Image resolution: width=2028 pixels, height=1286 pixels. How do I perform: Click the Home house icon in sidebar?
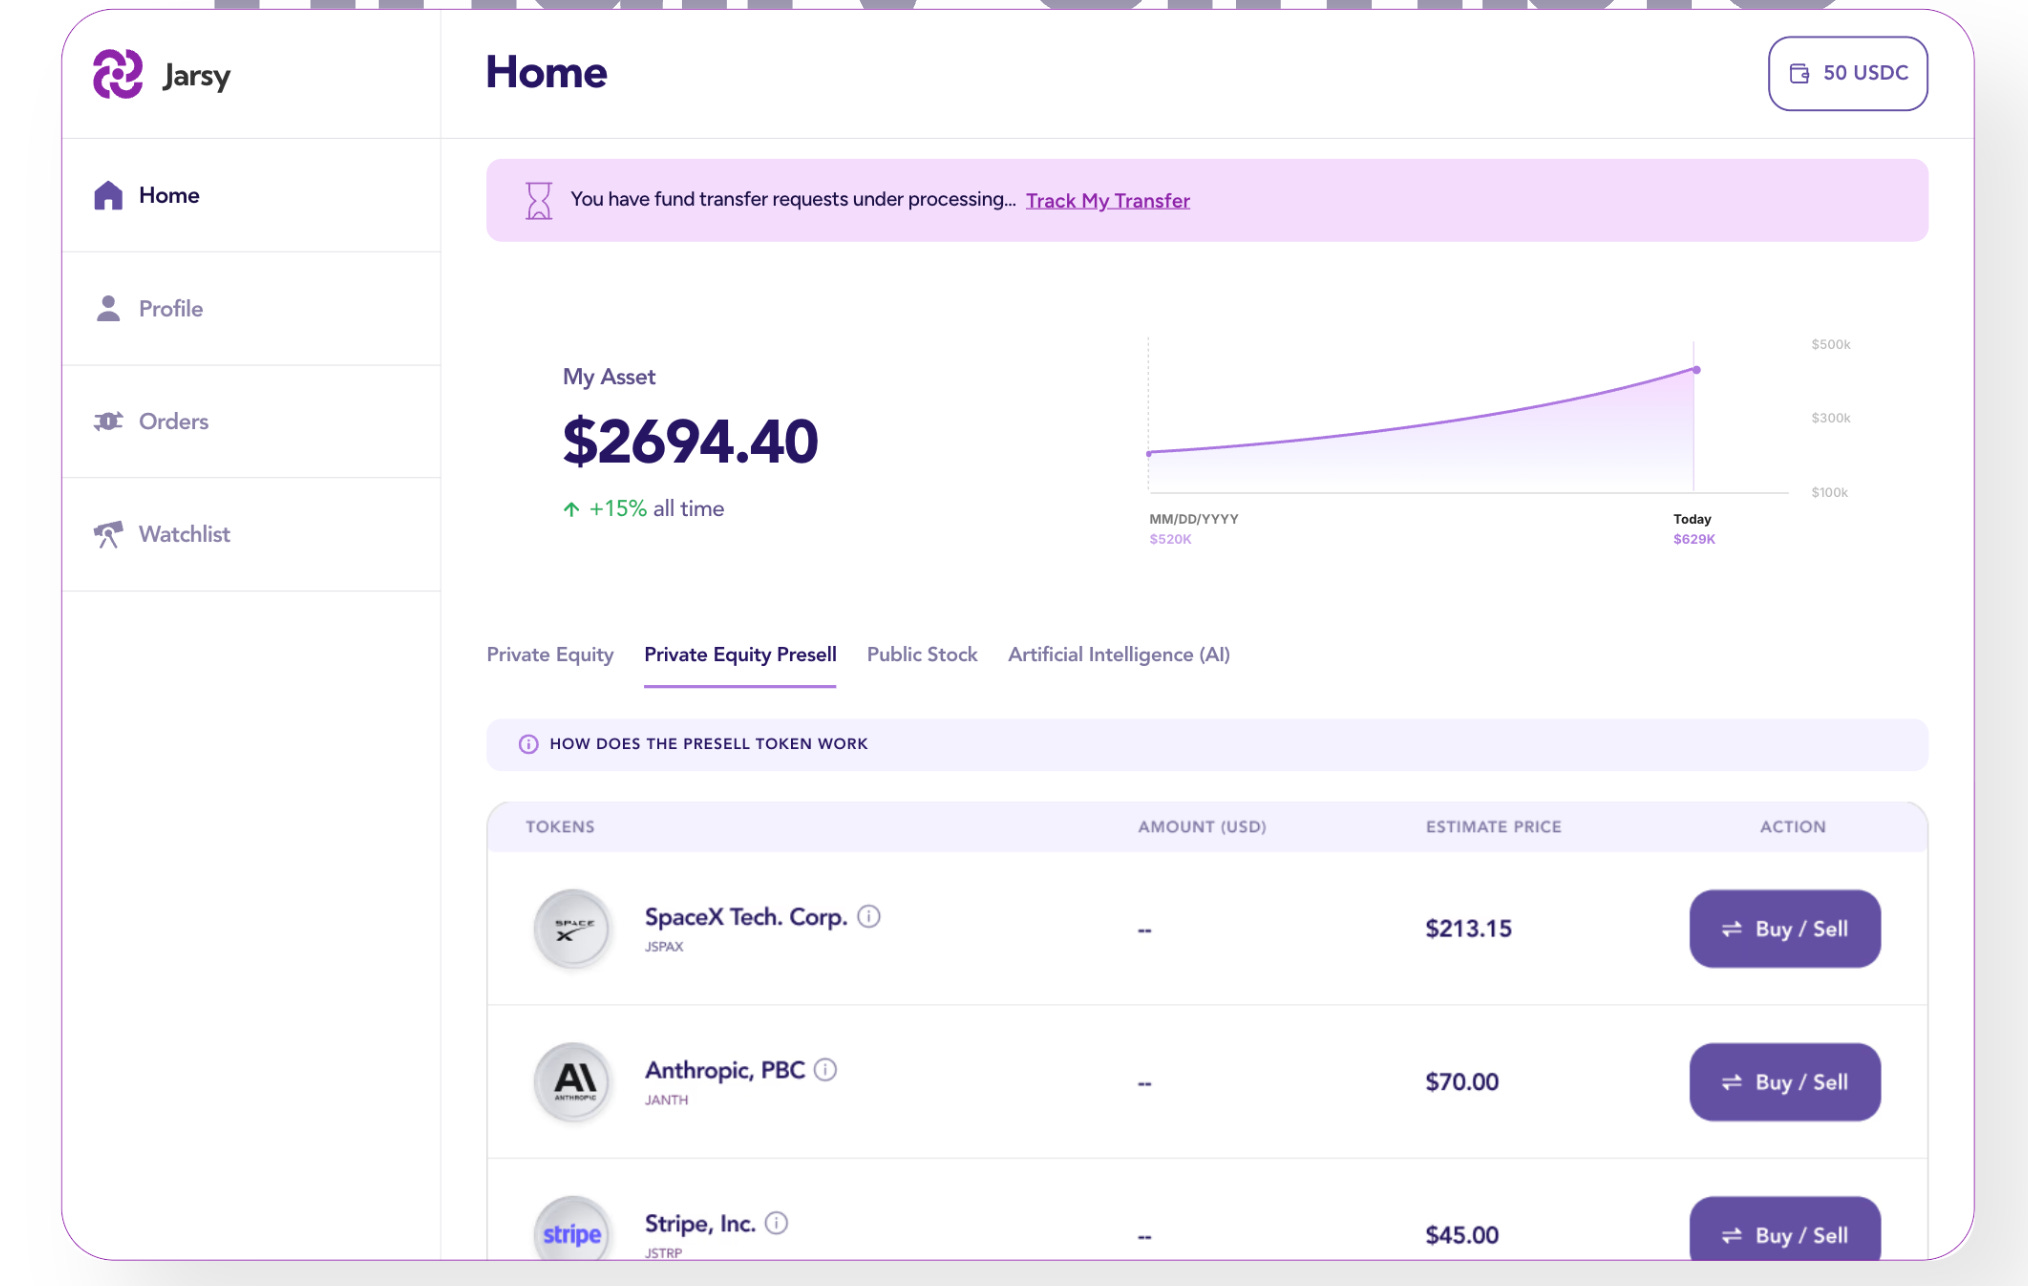tap(108, 195)
